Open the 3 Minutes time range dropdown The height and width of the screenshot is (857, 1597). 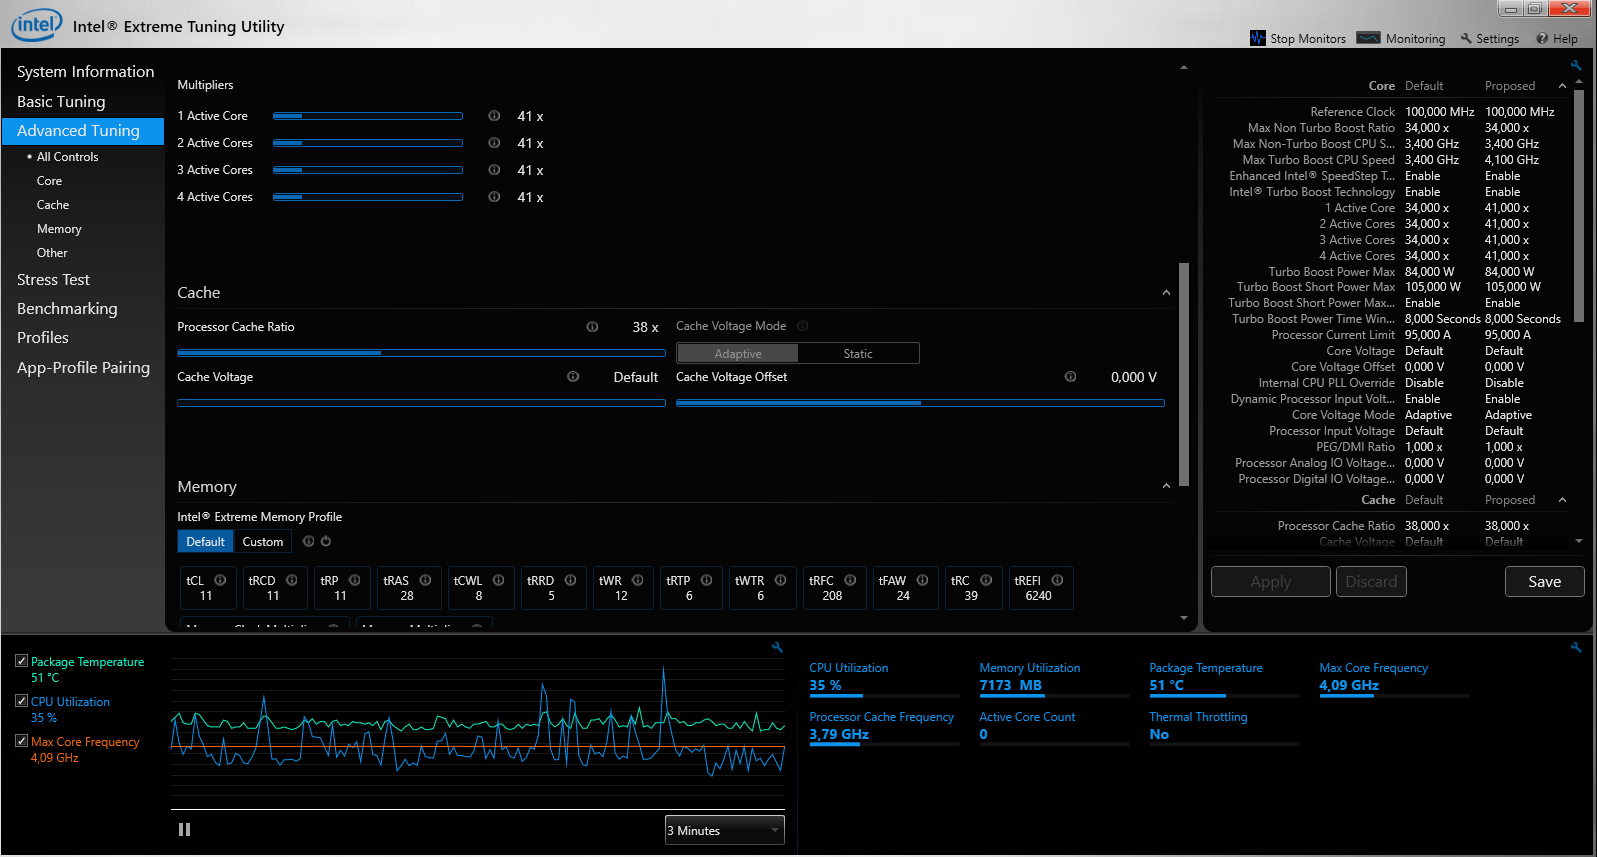click(x=725, y=830)
